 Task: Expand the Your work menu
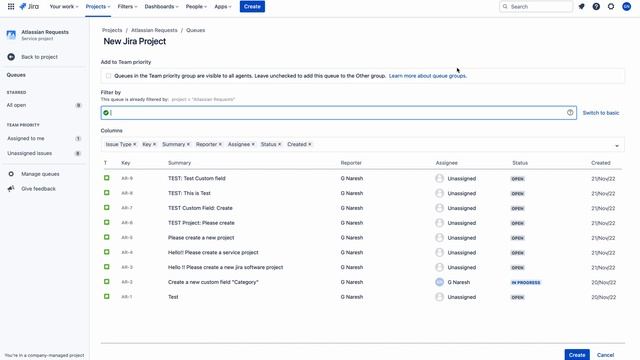point(64,7)
